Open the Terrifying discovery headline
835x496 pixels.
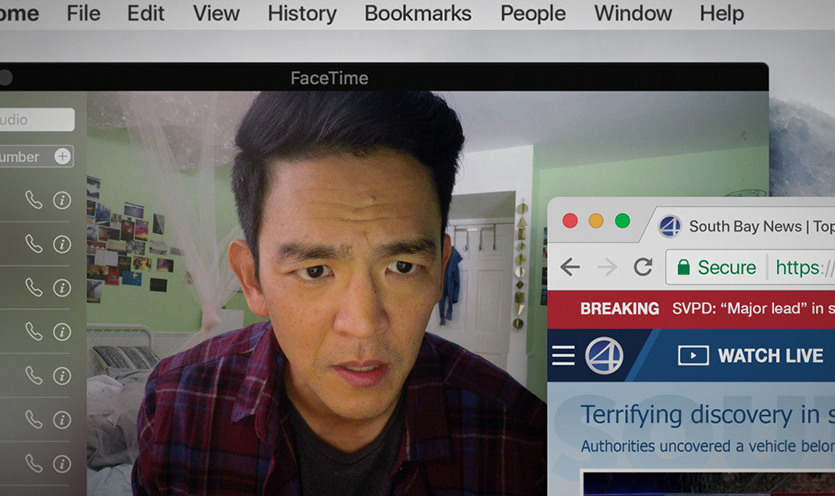pos(707,415)
